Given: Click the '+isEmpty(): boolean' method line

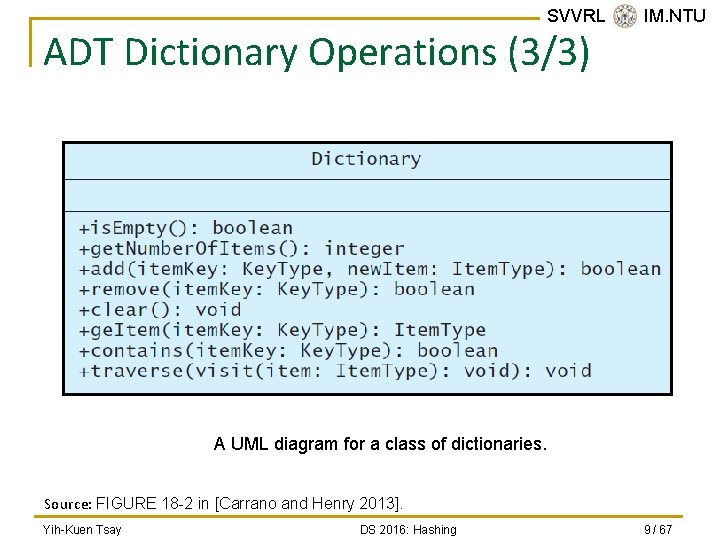Looking at the screenshot, I should [x=186, y=228].
